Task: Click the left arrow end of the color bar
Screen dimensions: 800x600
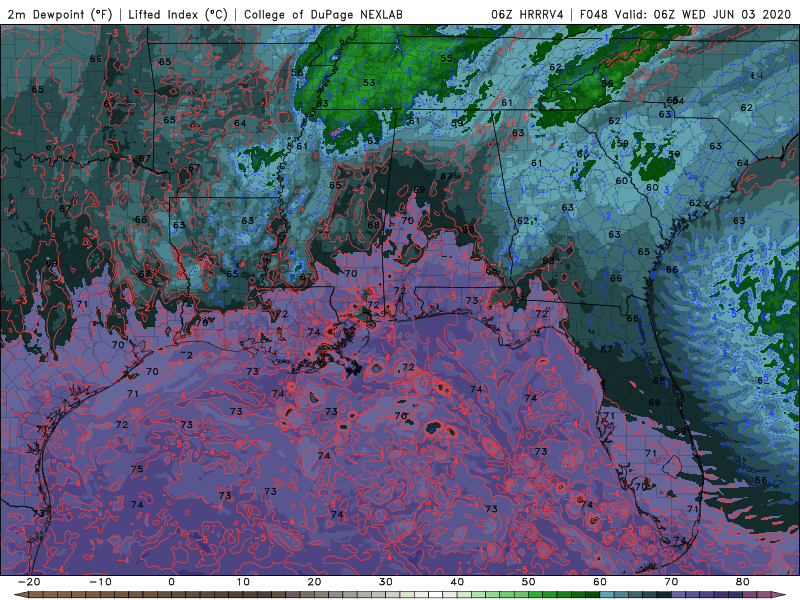Action: pyautogui.click(x=21, y=595)
